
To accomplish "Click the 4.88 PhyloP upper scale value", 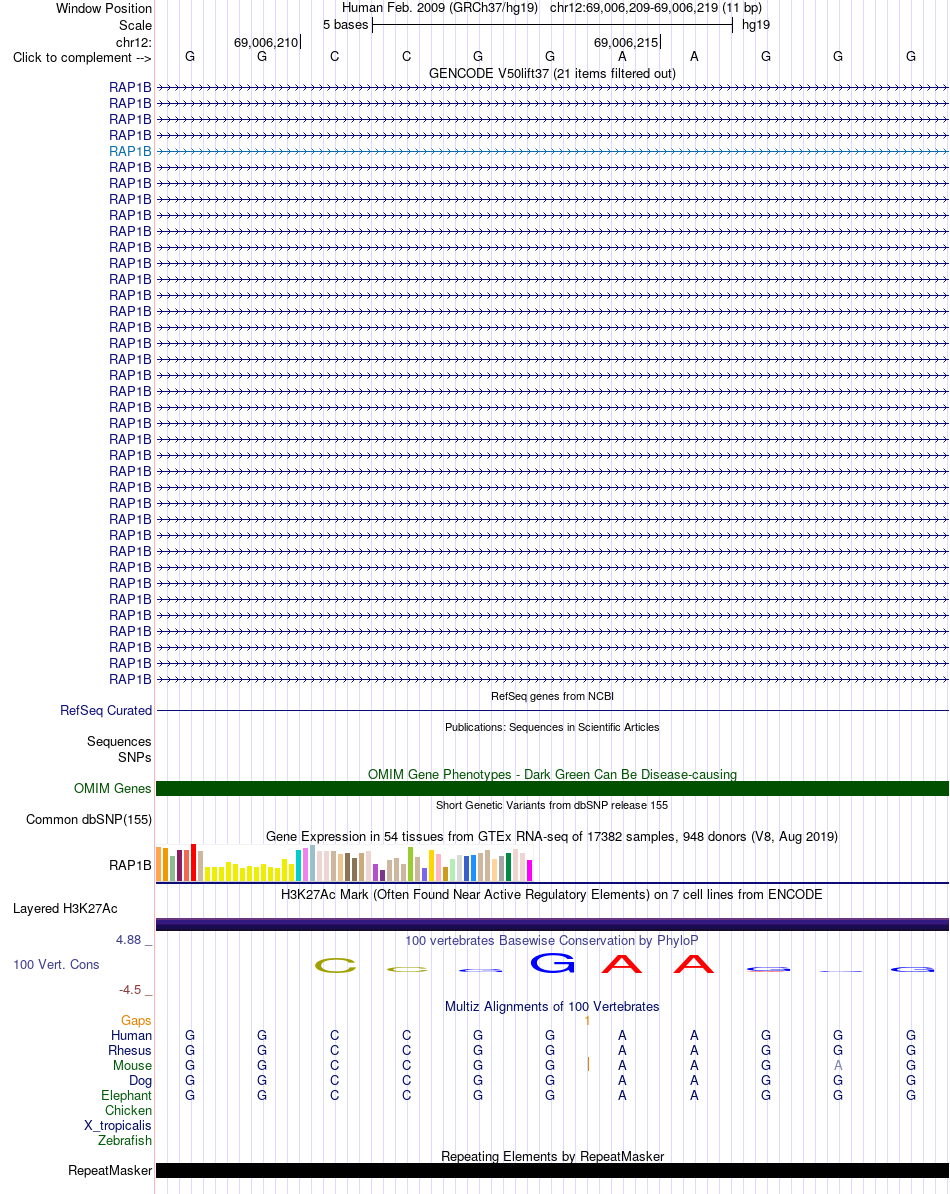I will coord(129,940).
